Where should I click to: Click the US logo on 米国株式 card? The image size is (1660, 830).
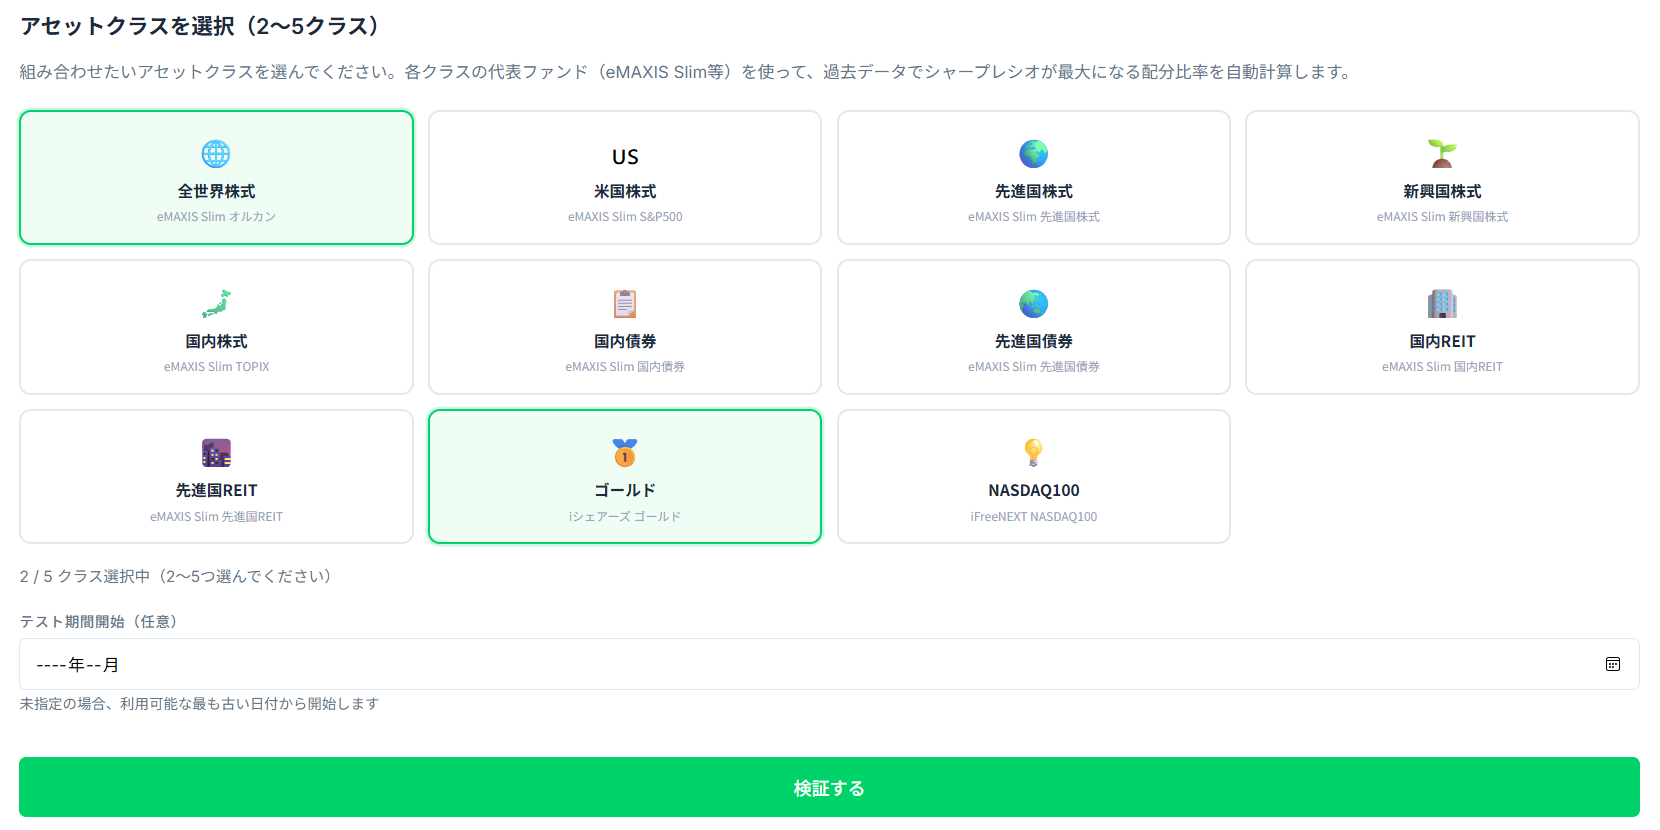[x=624, y=156]
